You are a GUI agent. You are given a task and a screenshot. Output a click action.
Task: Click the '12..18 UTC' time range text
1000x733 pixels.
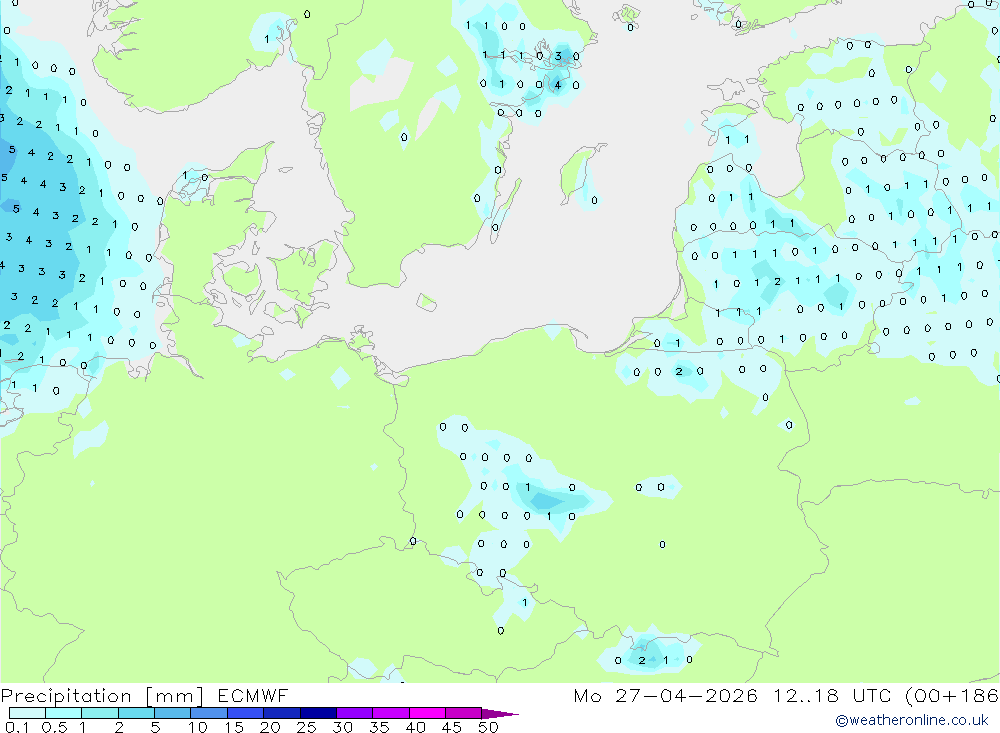832,695
